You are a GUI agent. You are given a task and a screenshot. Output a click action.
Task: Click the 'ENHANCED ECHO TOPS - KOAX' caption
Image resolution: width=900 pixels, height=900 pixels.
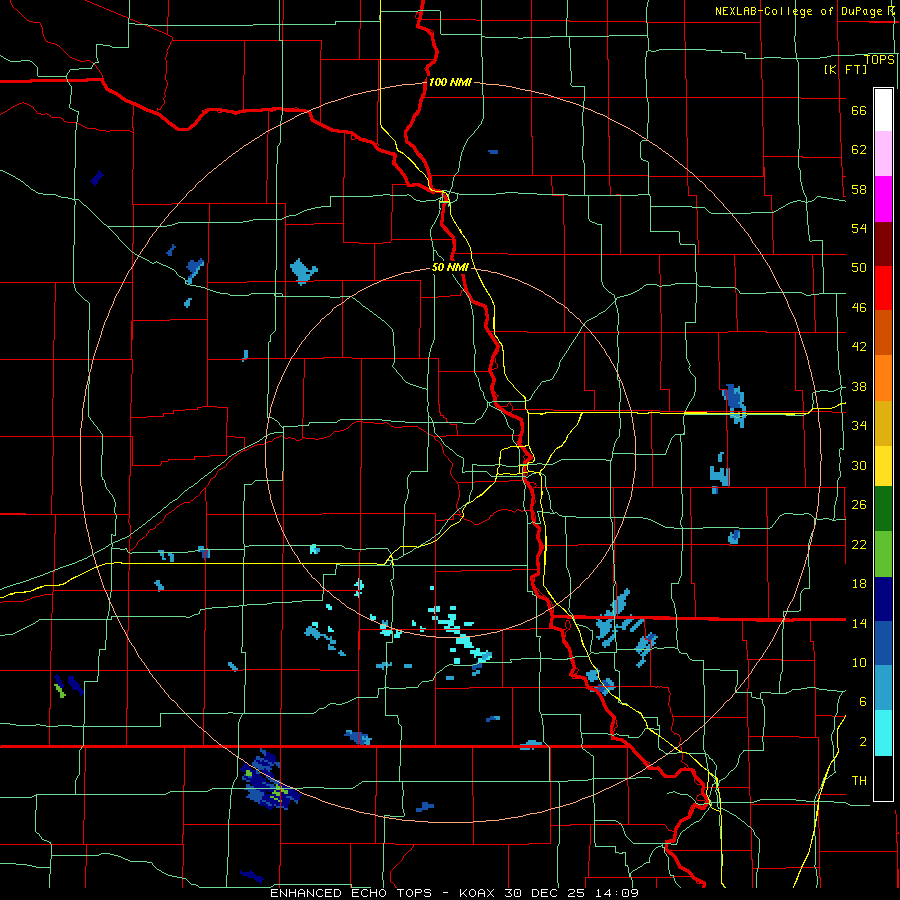click(x=383, y=893)
